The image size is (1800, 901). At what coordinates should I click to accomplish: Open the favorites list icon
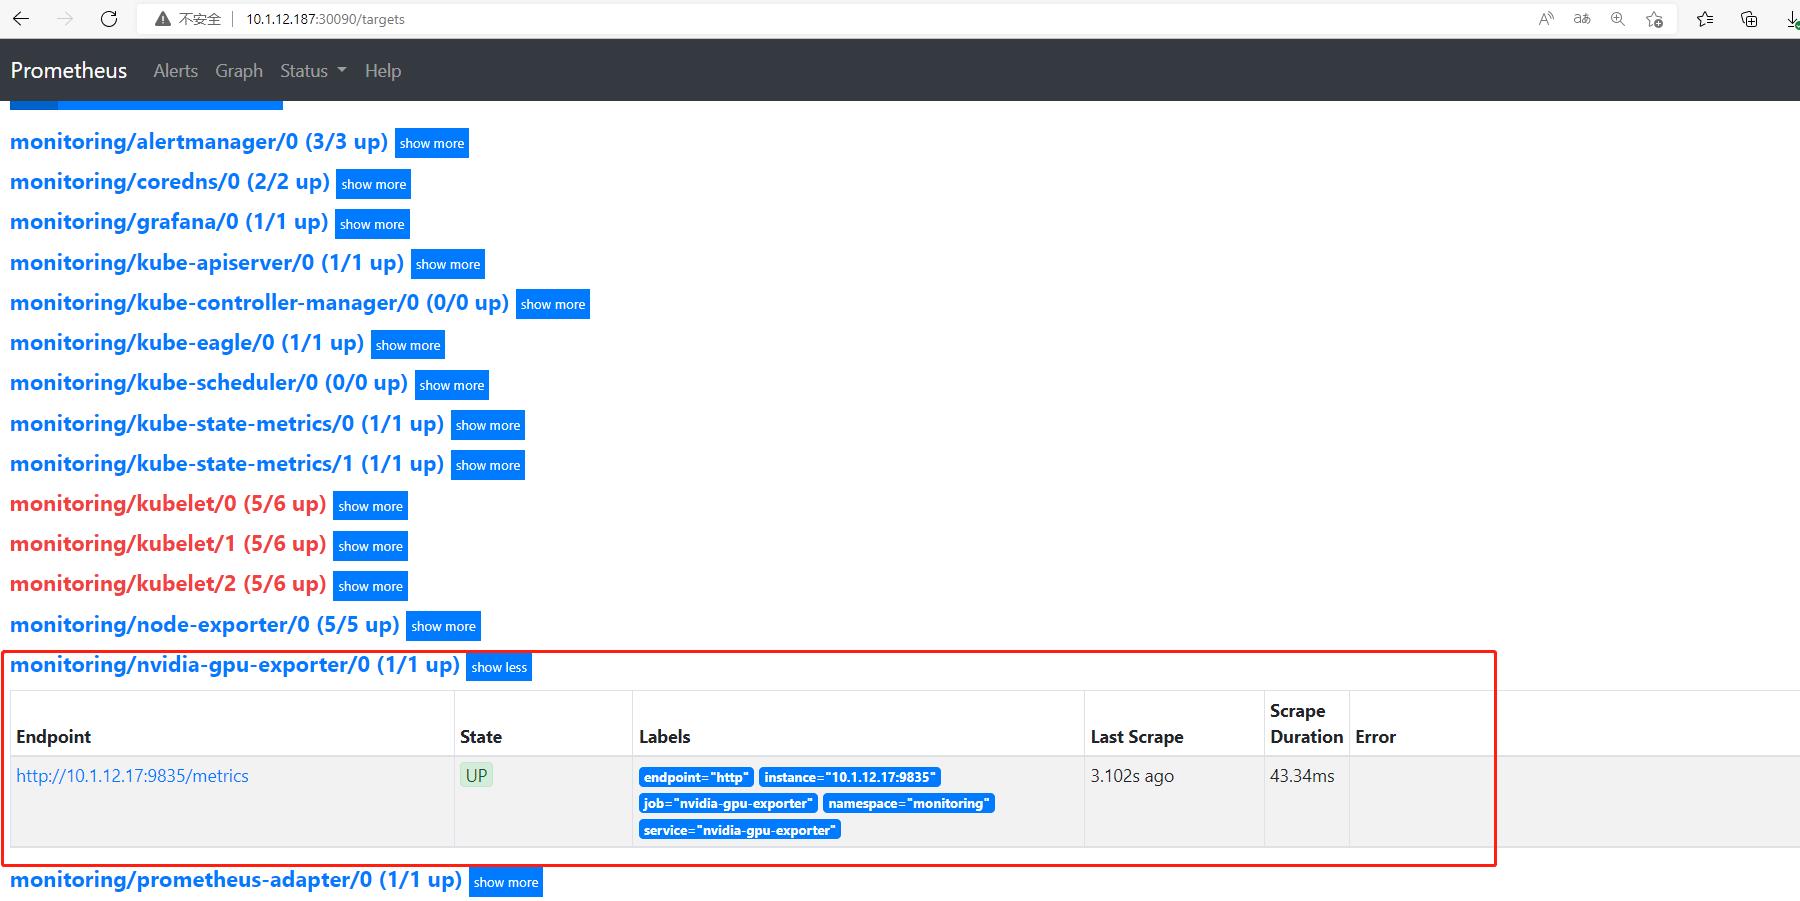(1705, 19)
